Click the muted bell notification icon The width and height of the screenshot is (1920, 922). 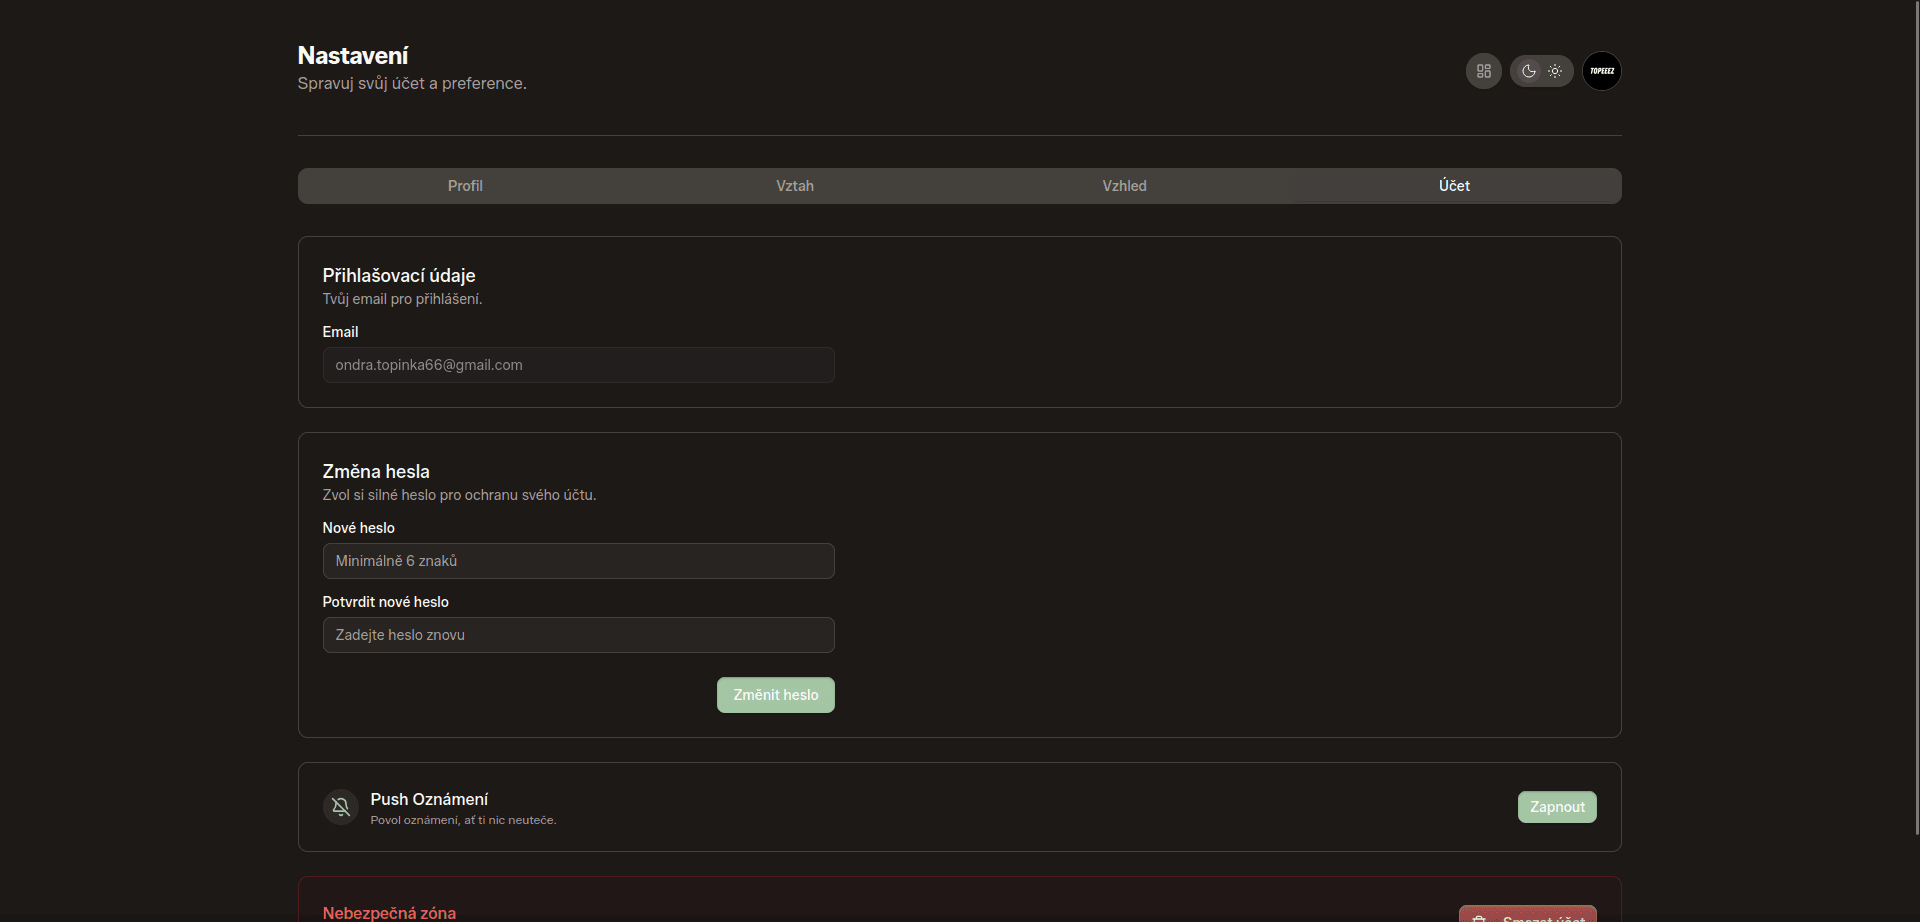coord(341,807)
